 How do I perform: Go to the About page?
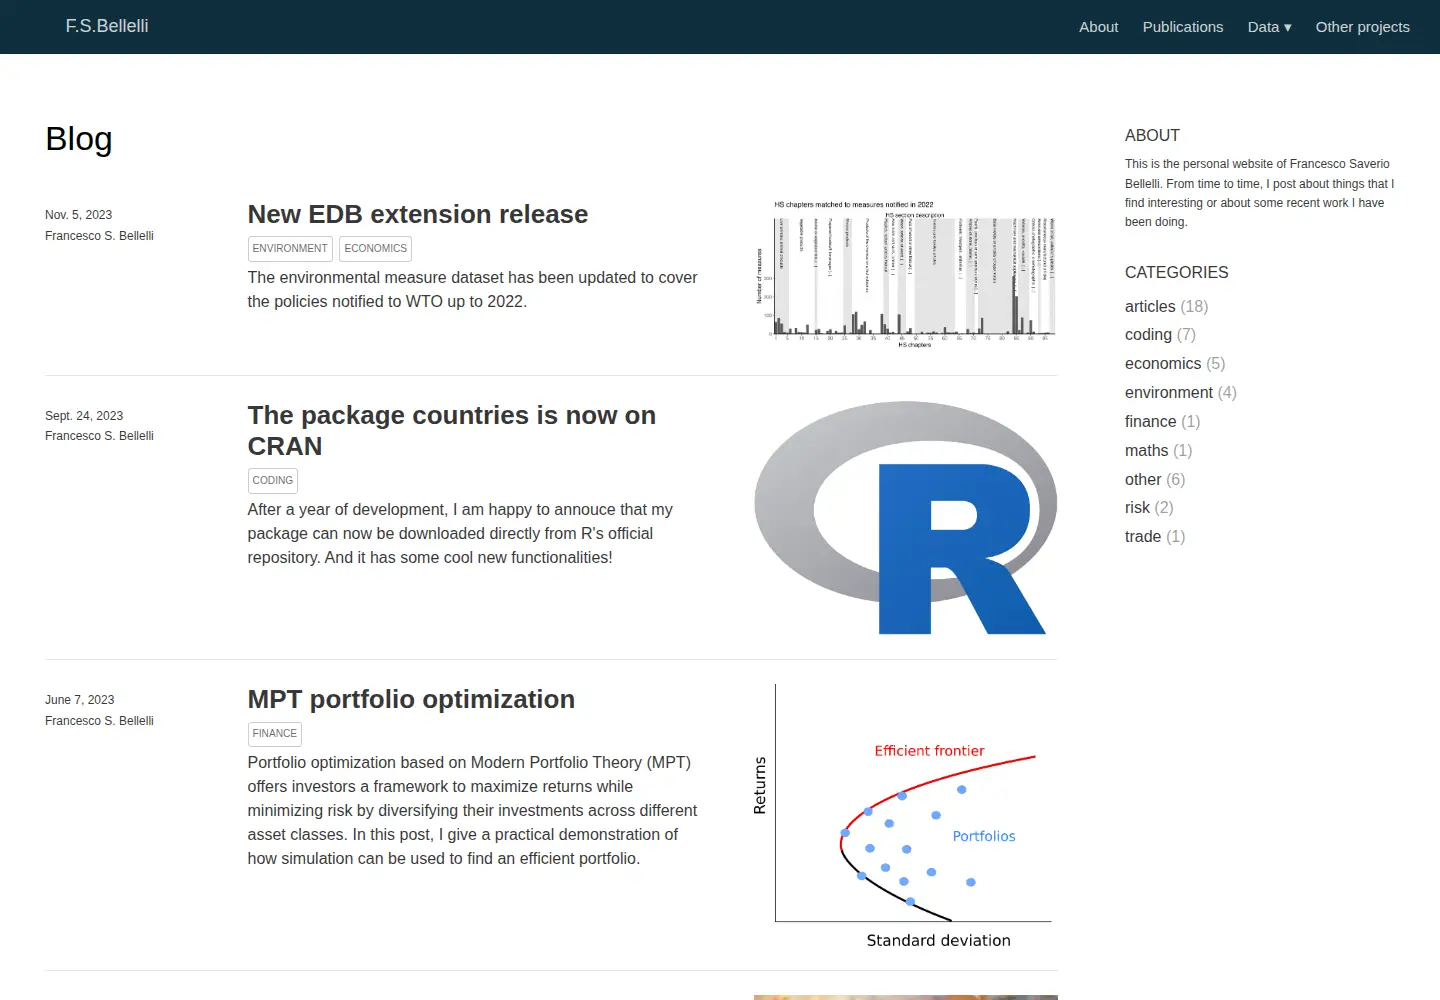[1098, 27]
